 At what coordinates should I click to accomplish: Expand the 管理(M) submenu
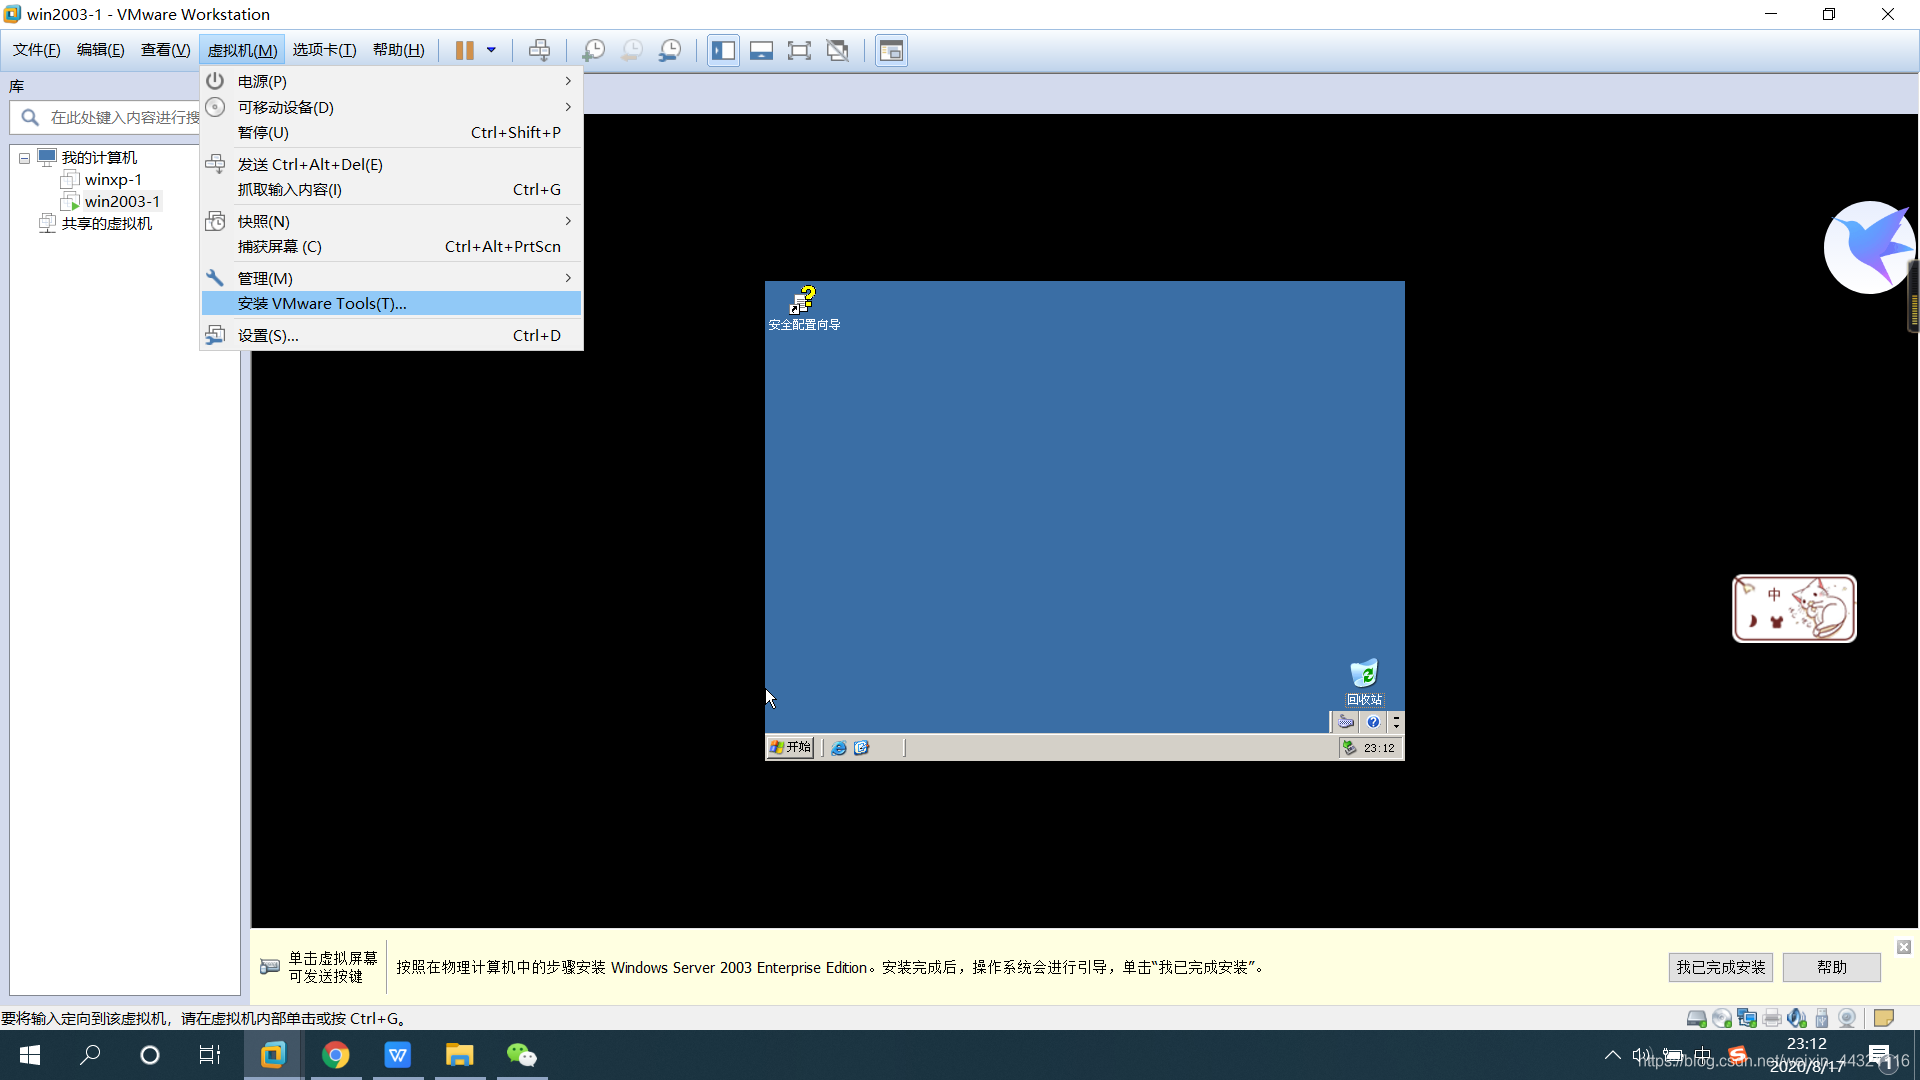pyautogui.click(x=391, y=278)
